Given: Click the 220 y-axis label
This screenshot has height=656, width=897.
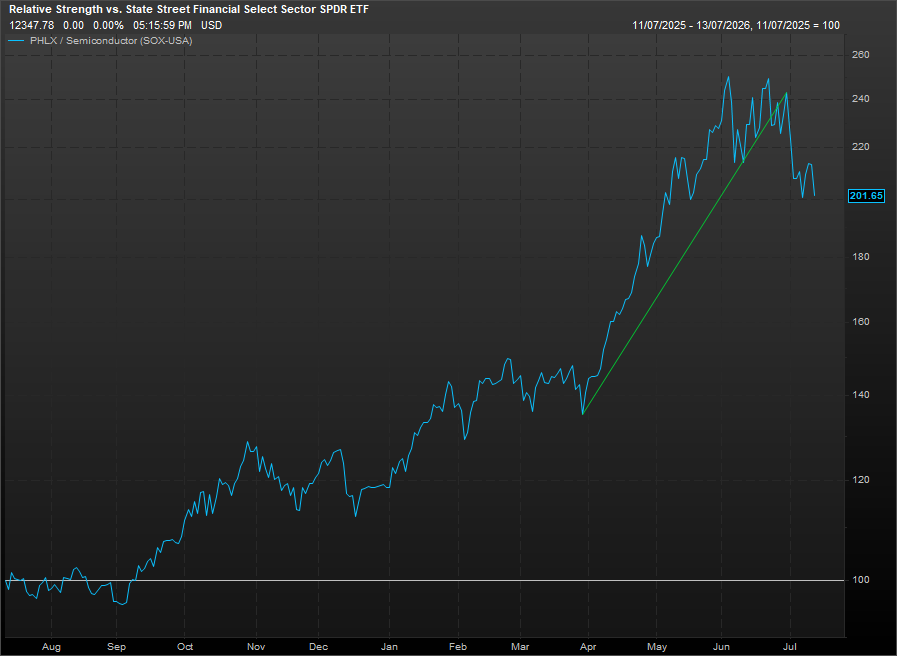Looking at the screenshot, I should tap(860, 147).
